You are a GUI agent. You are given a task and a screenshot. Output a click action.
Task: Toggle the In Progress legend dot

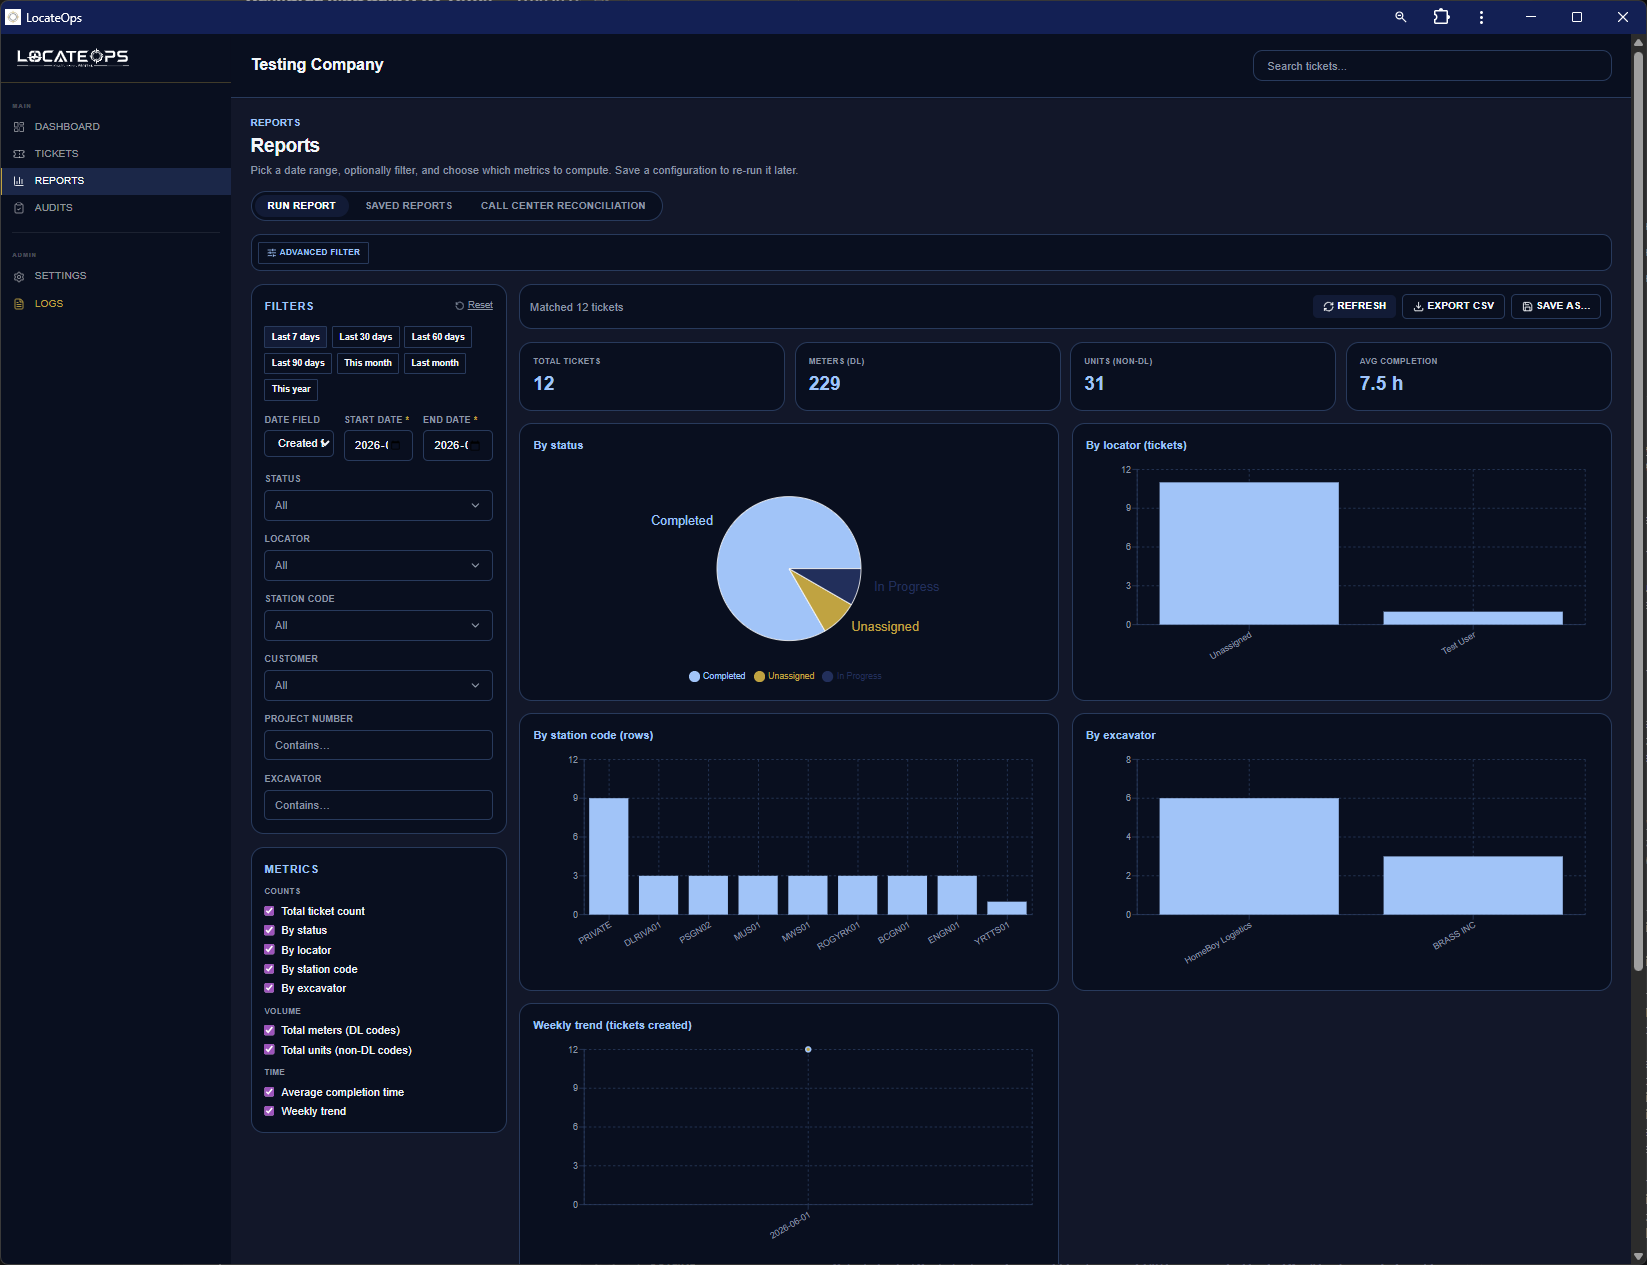tap(828, 677)
